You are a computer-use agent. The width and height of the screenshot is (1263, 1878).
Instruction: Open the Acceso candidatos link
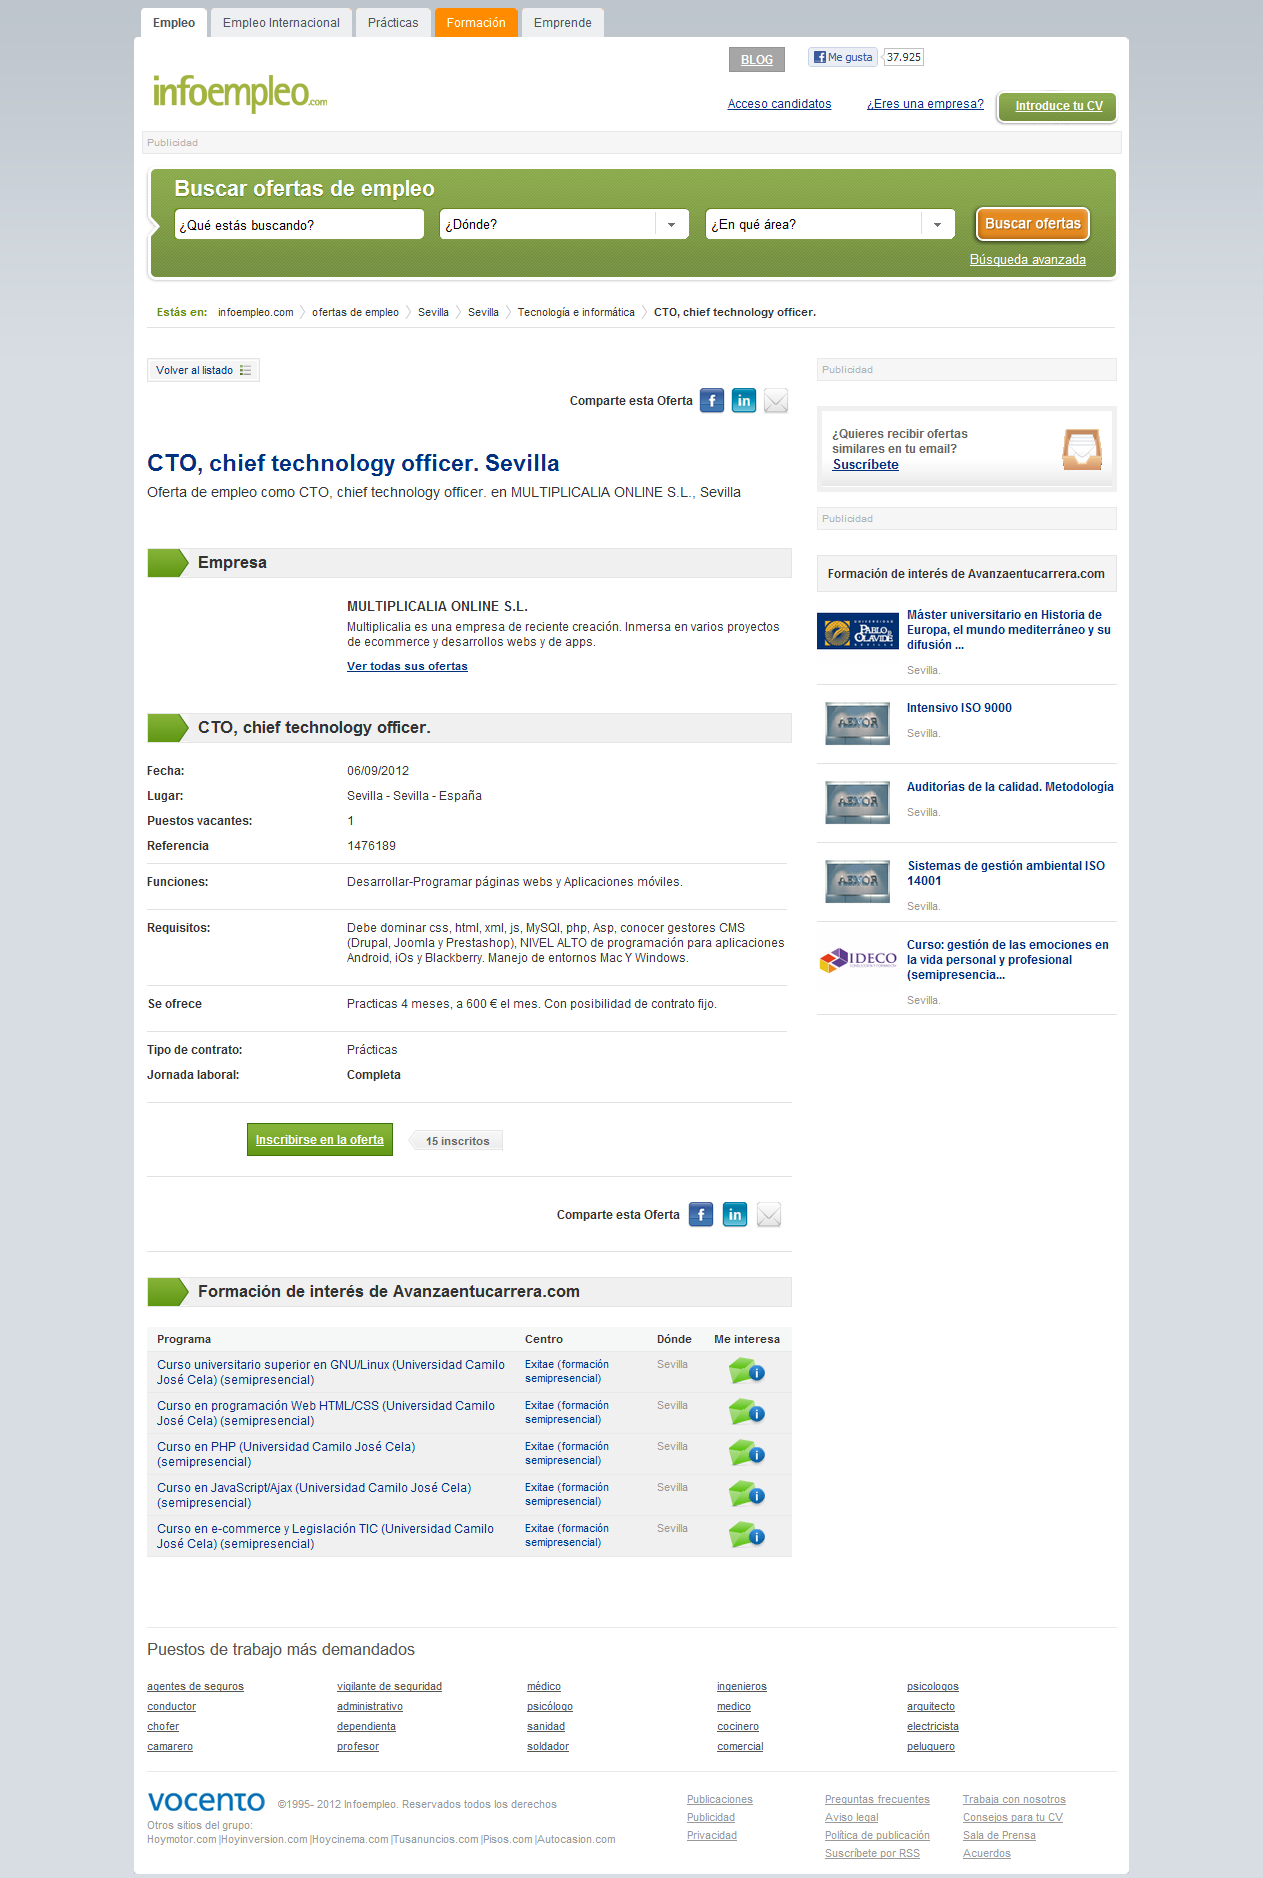click(780, 104)
